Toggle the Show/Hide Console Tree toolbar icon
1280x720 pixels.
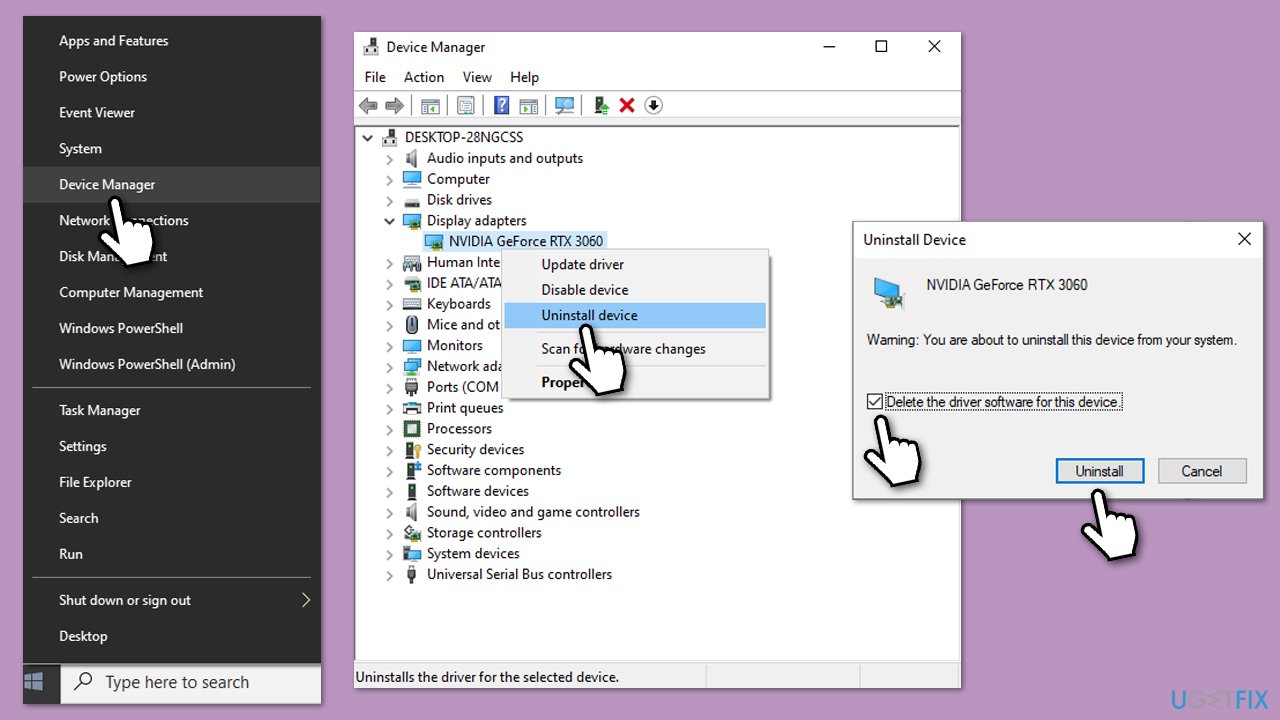(x=431, y=105)
